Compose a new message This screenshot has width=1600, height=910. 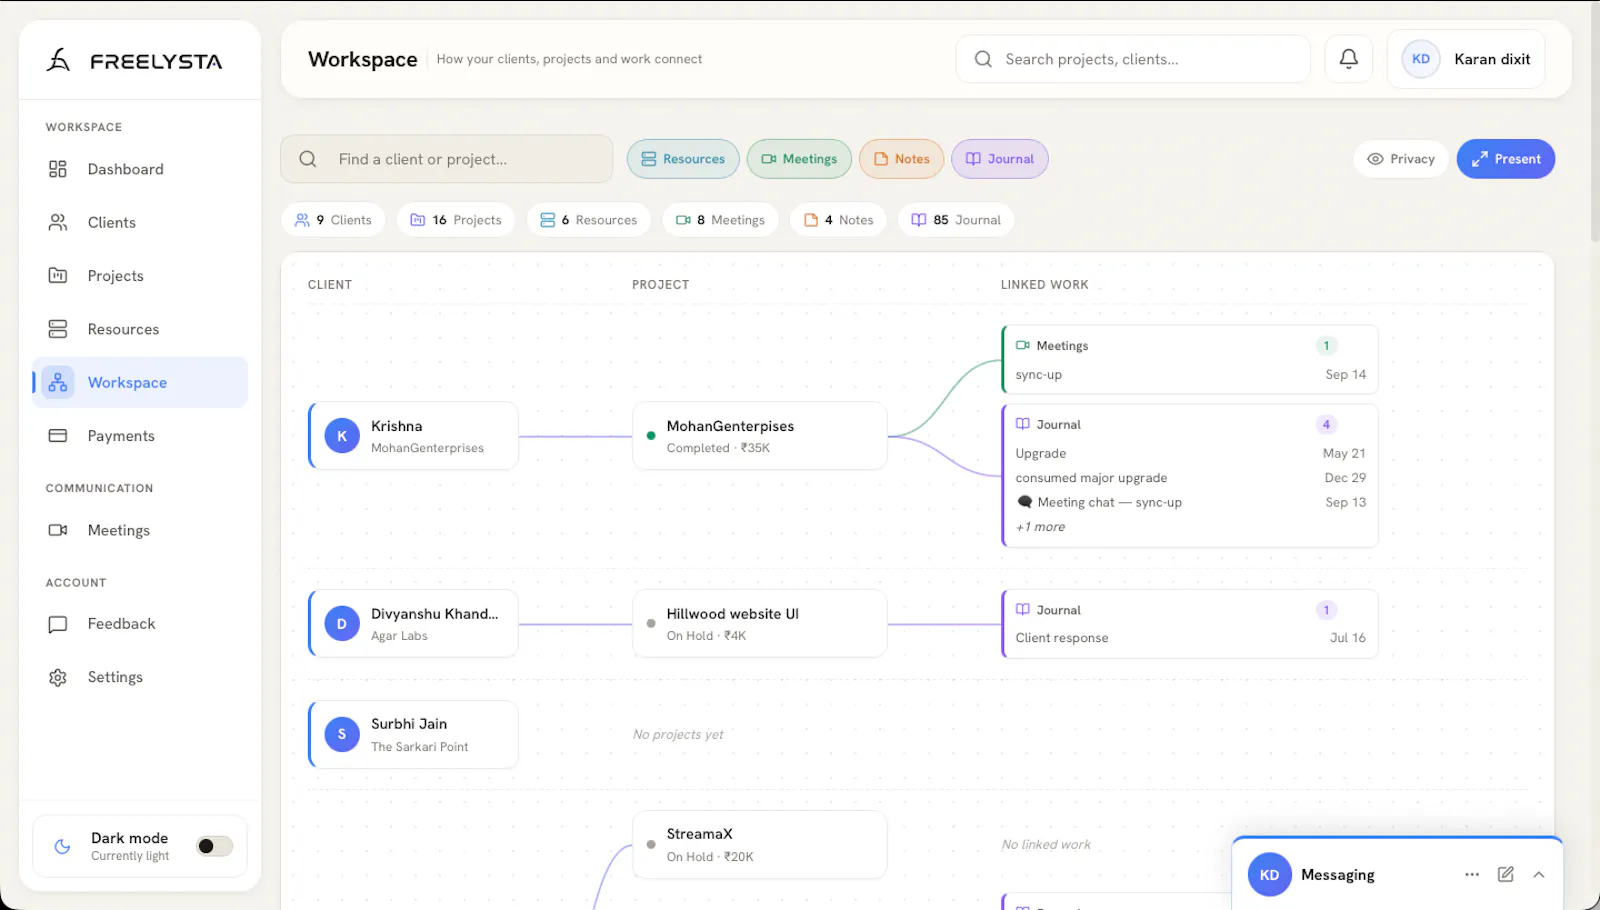pos(1505,874)
